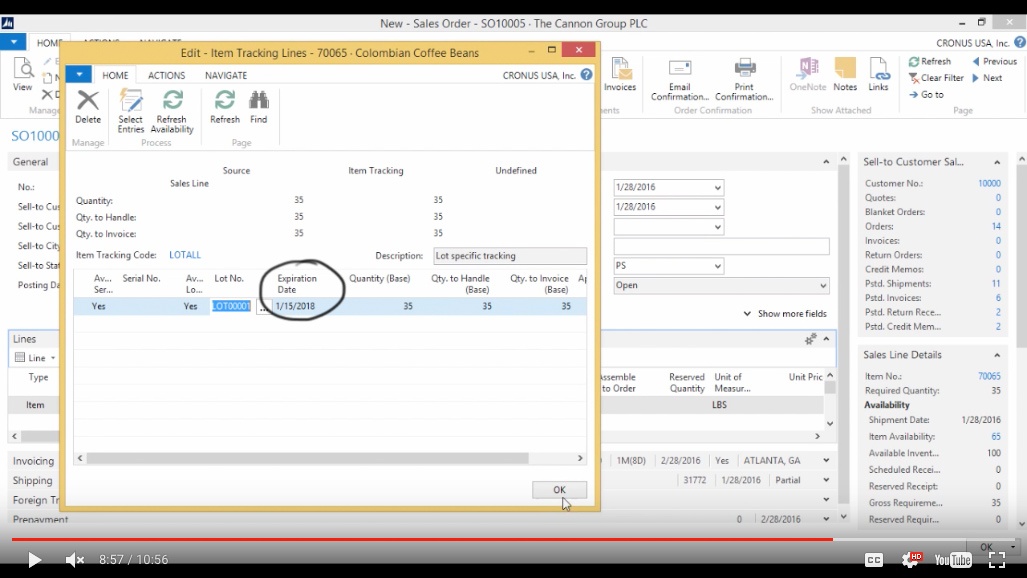The image size is (1027, 578).
Task: Open Notes in the Sales Order ribbon
Action: click(x=845, y=74)
